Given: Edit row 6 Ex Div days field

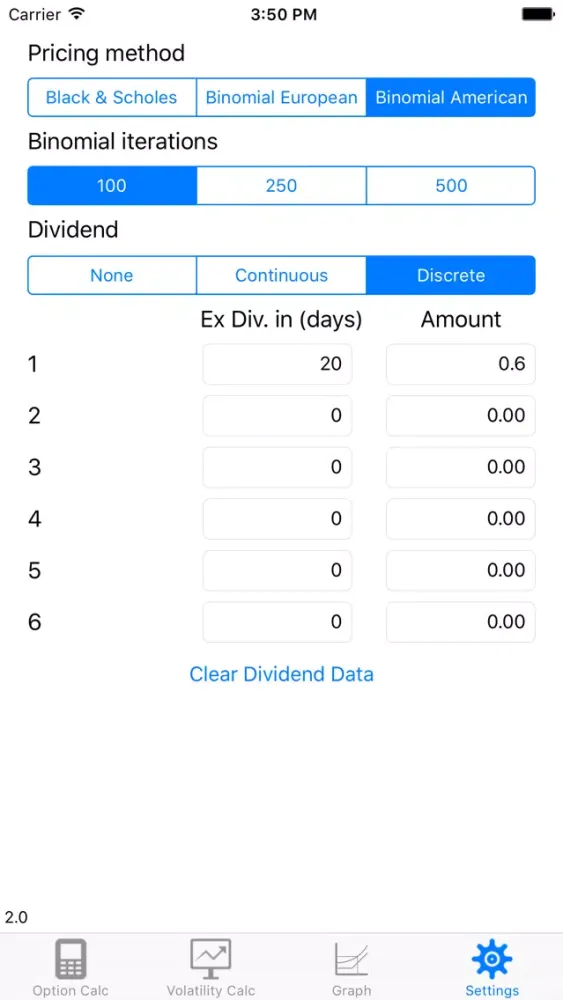Looking at the screenshot, I should pyautogui.click(x=277, y=622).
